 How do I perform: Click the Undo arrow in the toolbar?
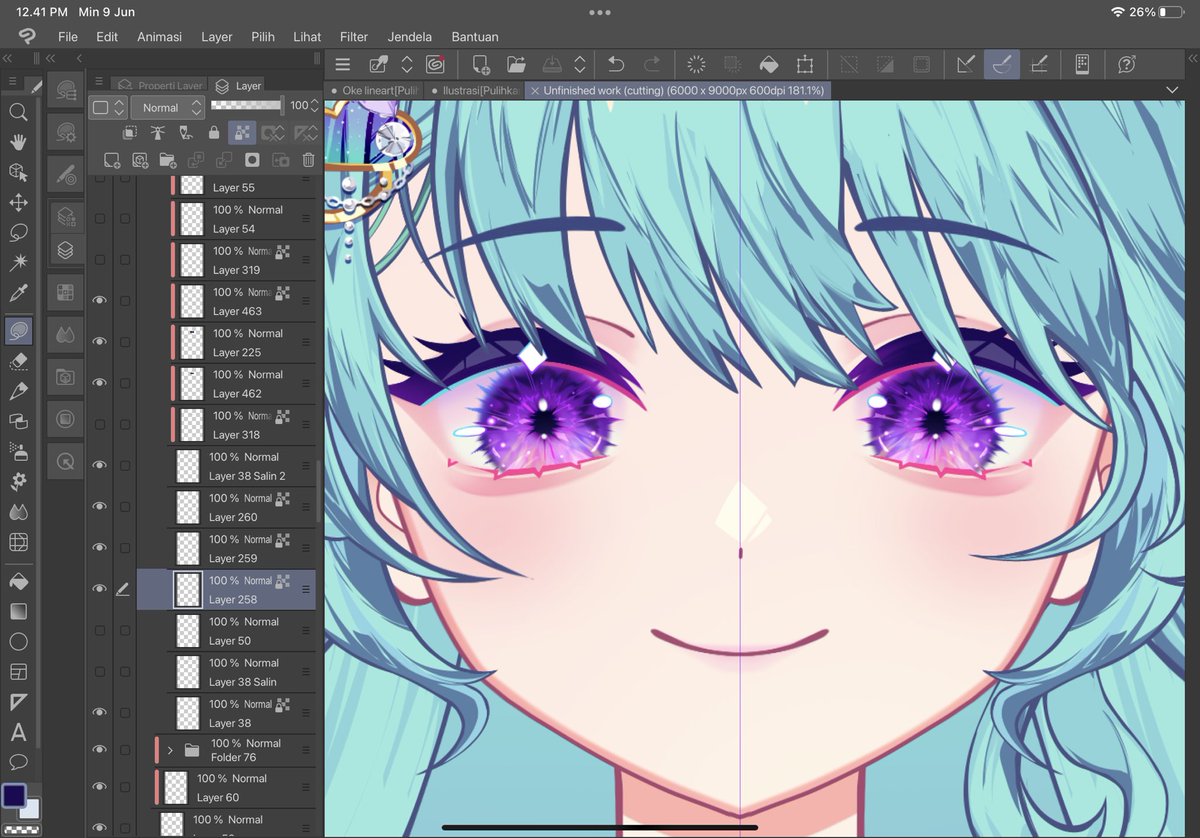pyautogui.click(x=618, y=62)
